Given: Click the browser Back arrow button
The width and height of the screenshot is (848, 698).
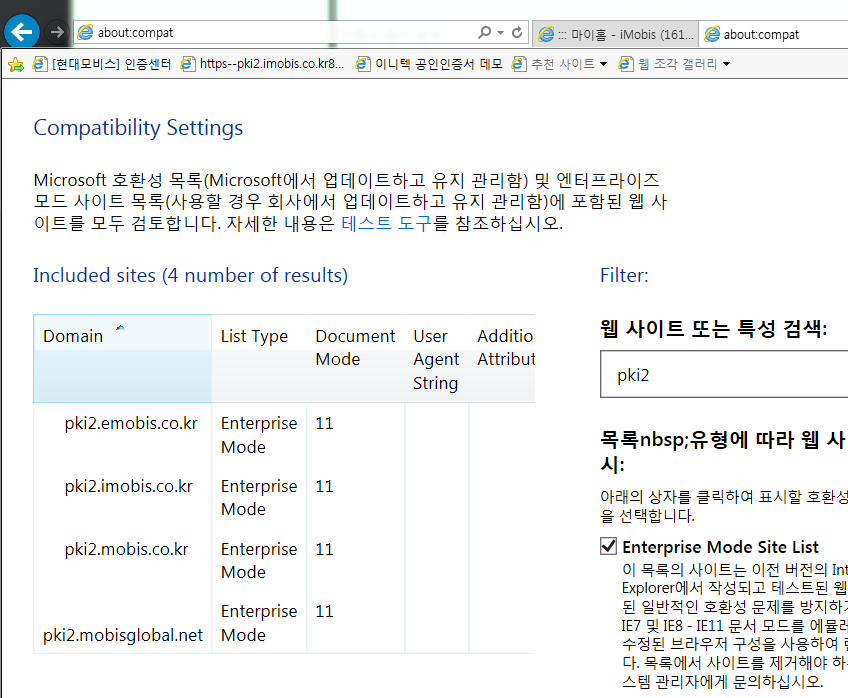Looking at the screenshot, I should pyautogui.click(x=22, y=32).
